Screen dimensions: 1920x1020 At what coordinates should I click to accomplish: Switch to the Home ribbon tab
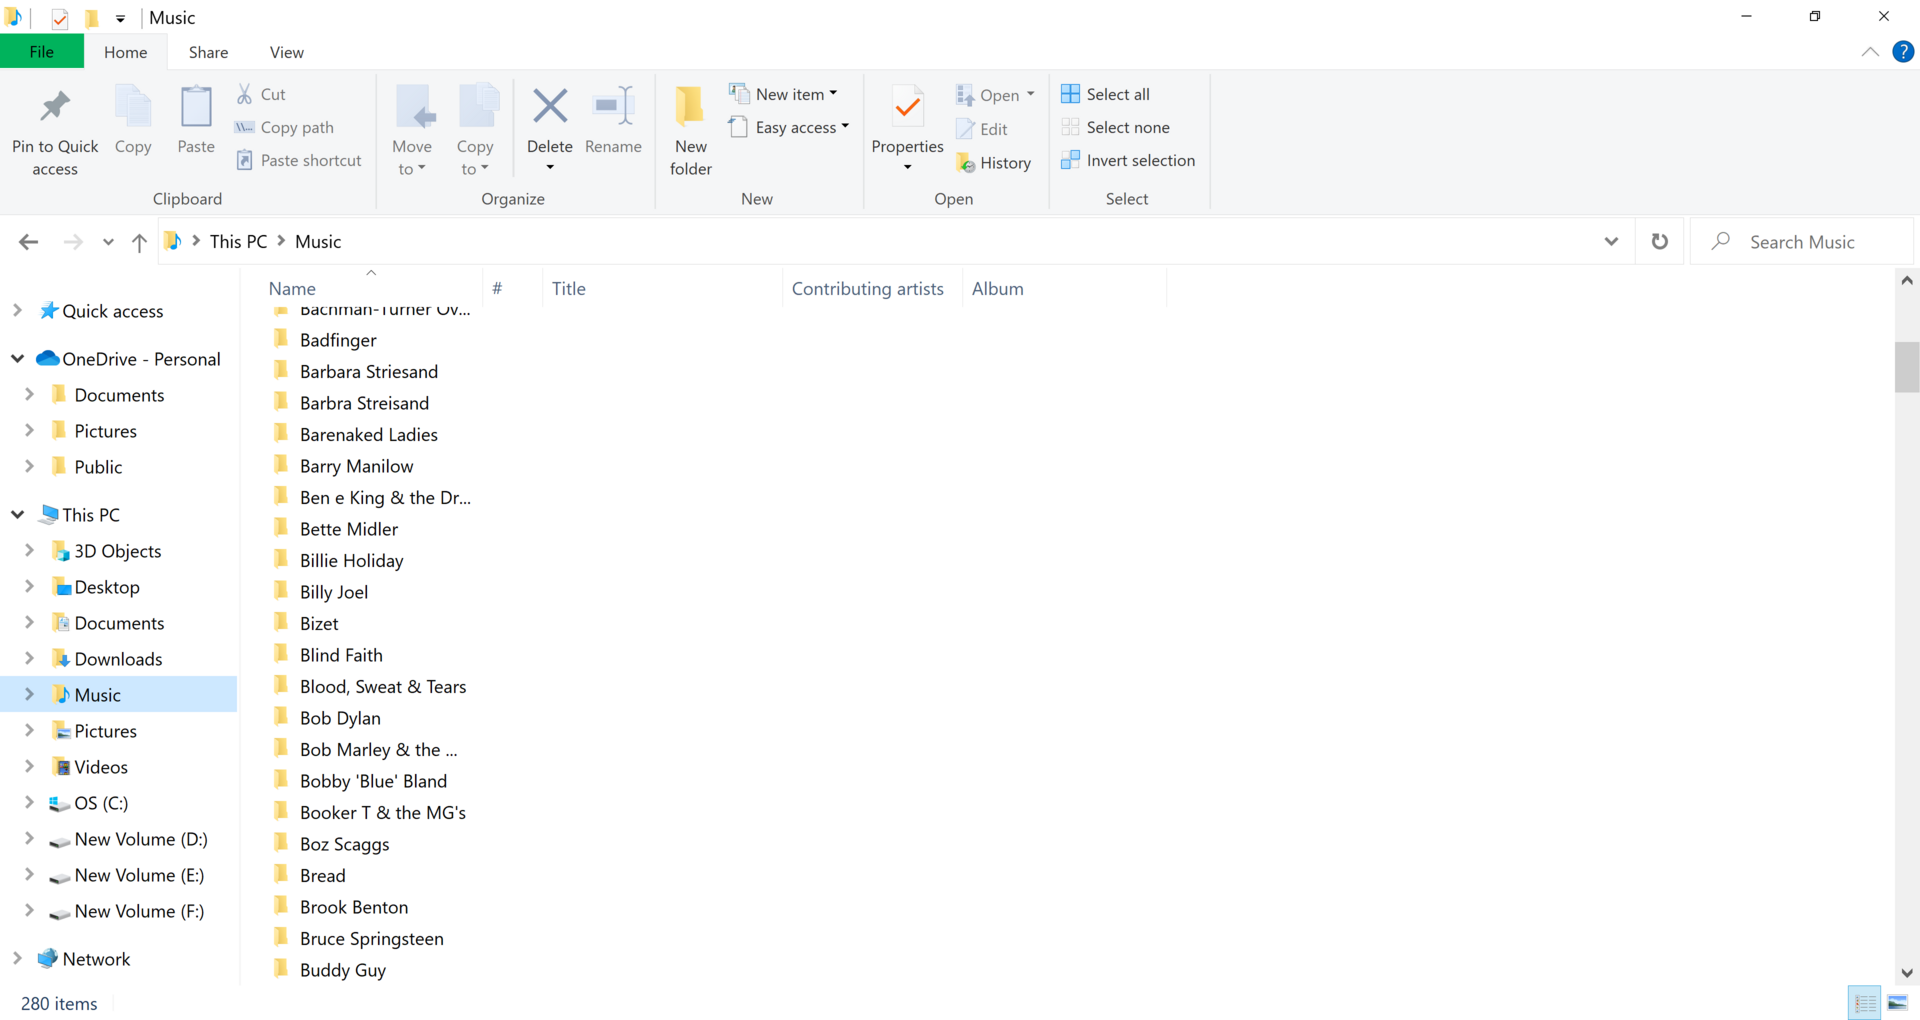tap(126, 52)
